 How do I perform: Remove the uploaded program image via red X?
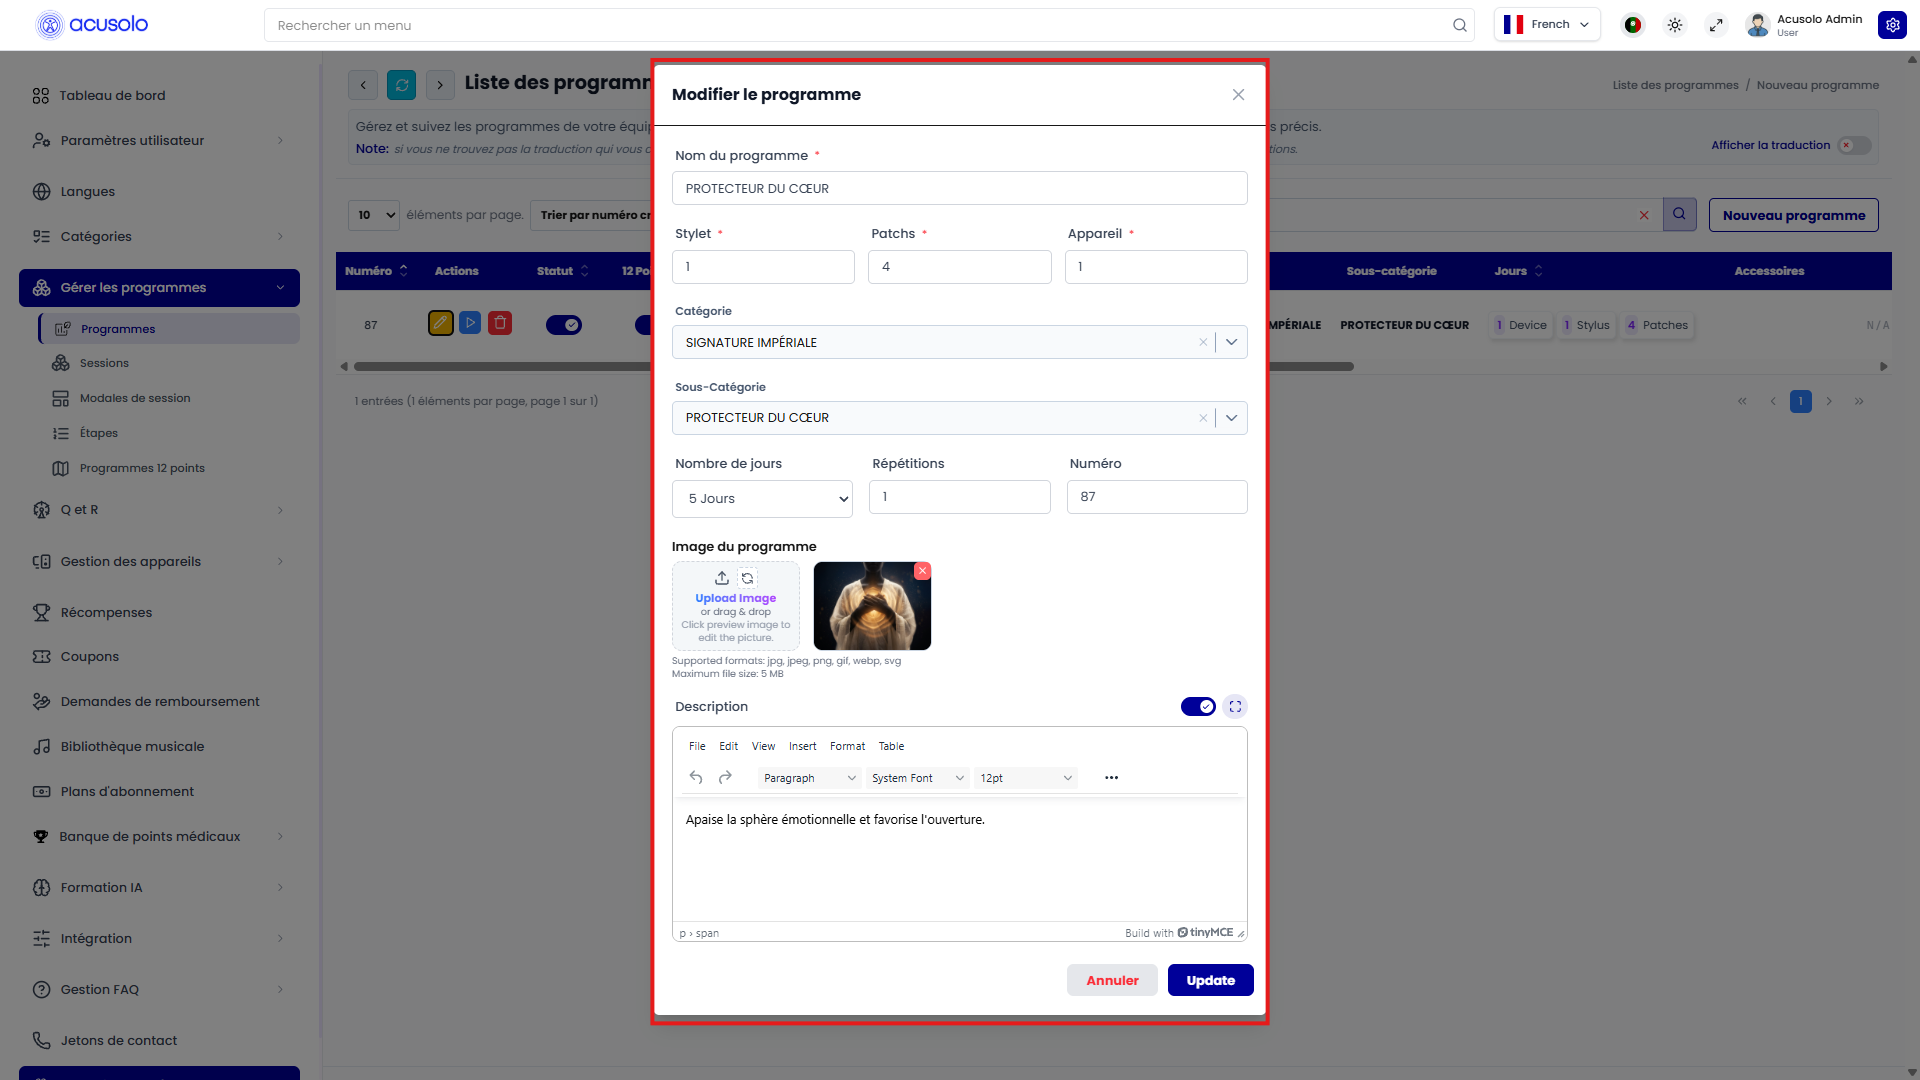click(x=922, y=570)
